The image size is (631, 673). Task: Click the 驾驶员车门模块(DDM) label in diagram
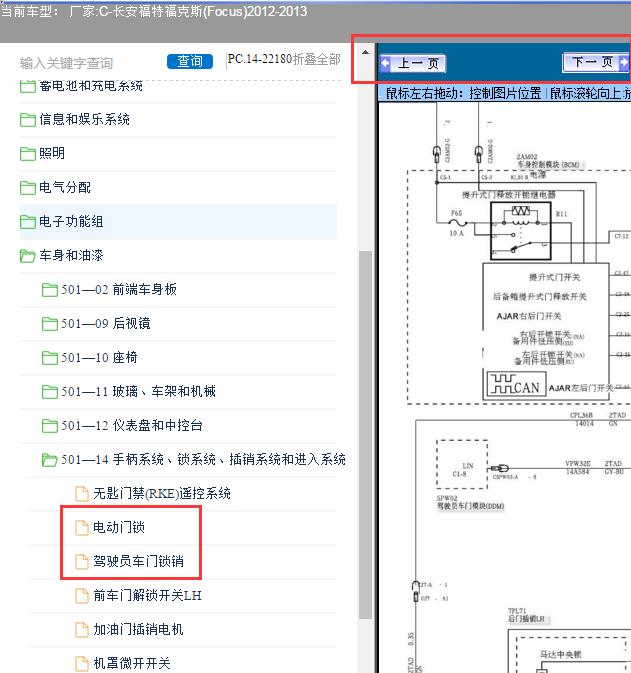[470, 506]
